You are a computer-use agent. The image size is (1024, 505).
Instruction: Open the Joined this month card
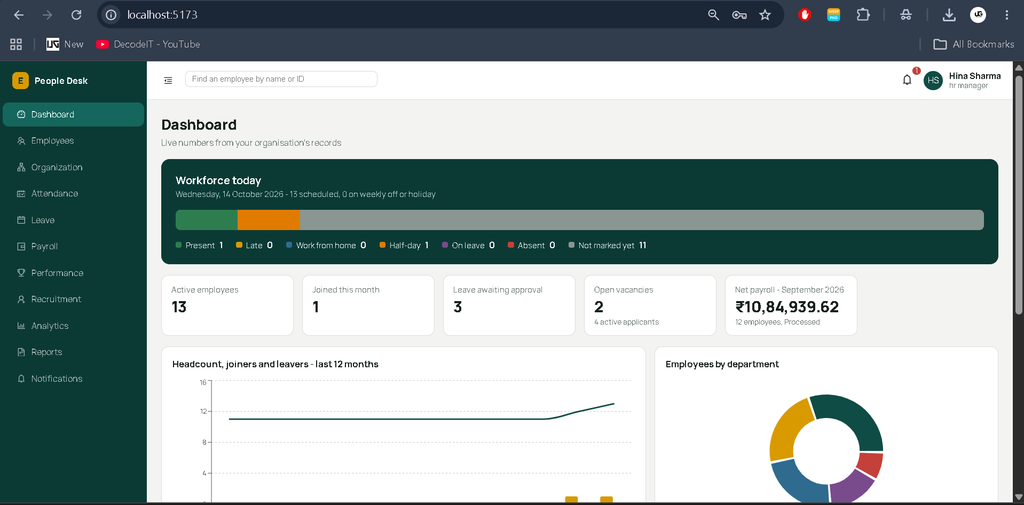point(368,305)
